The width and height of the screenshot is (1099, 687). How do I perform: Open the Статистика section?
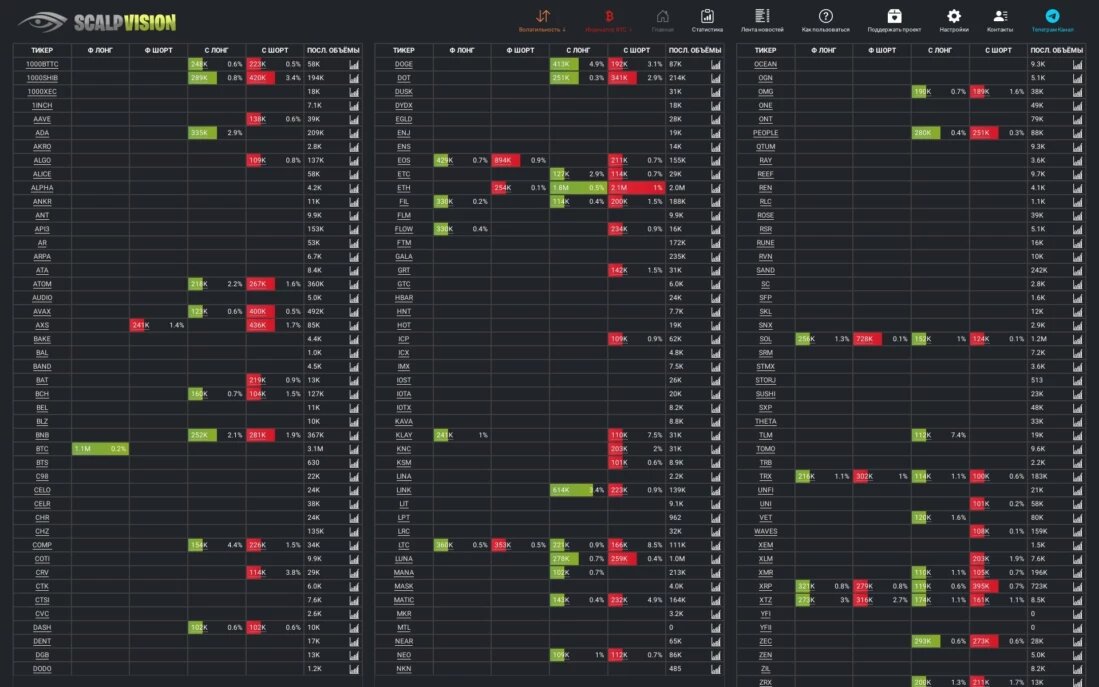pyautogui.click(x=707, y=20)
